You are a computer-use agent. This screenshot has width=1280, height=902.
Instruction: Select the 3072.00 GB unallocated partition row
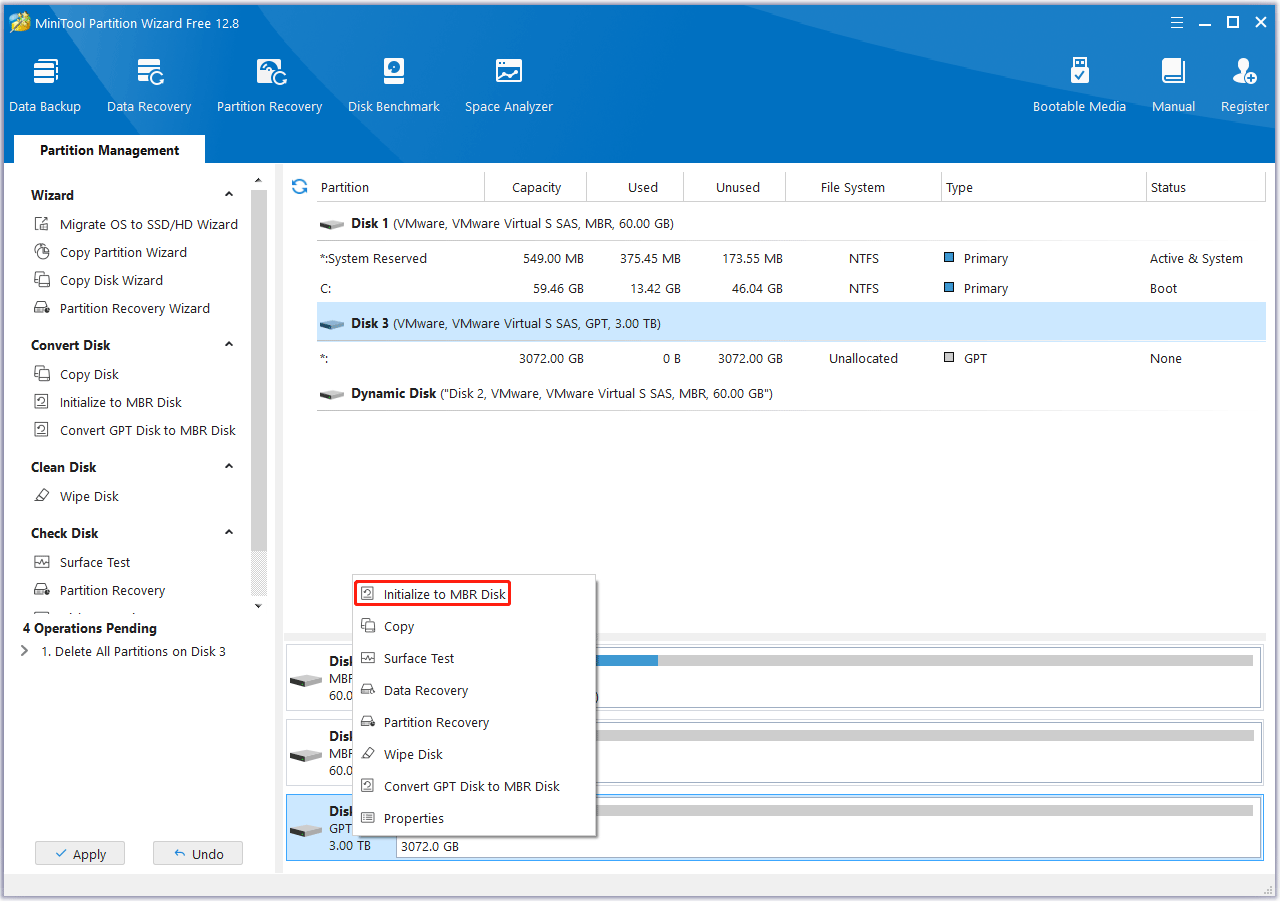[791, 358]
